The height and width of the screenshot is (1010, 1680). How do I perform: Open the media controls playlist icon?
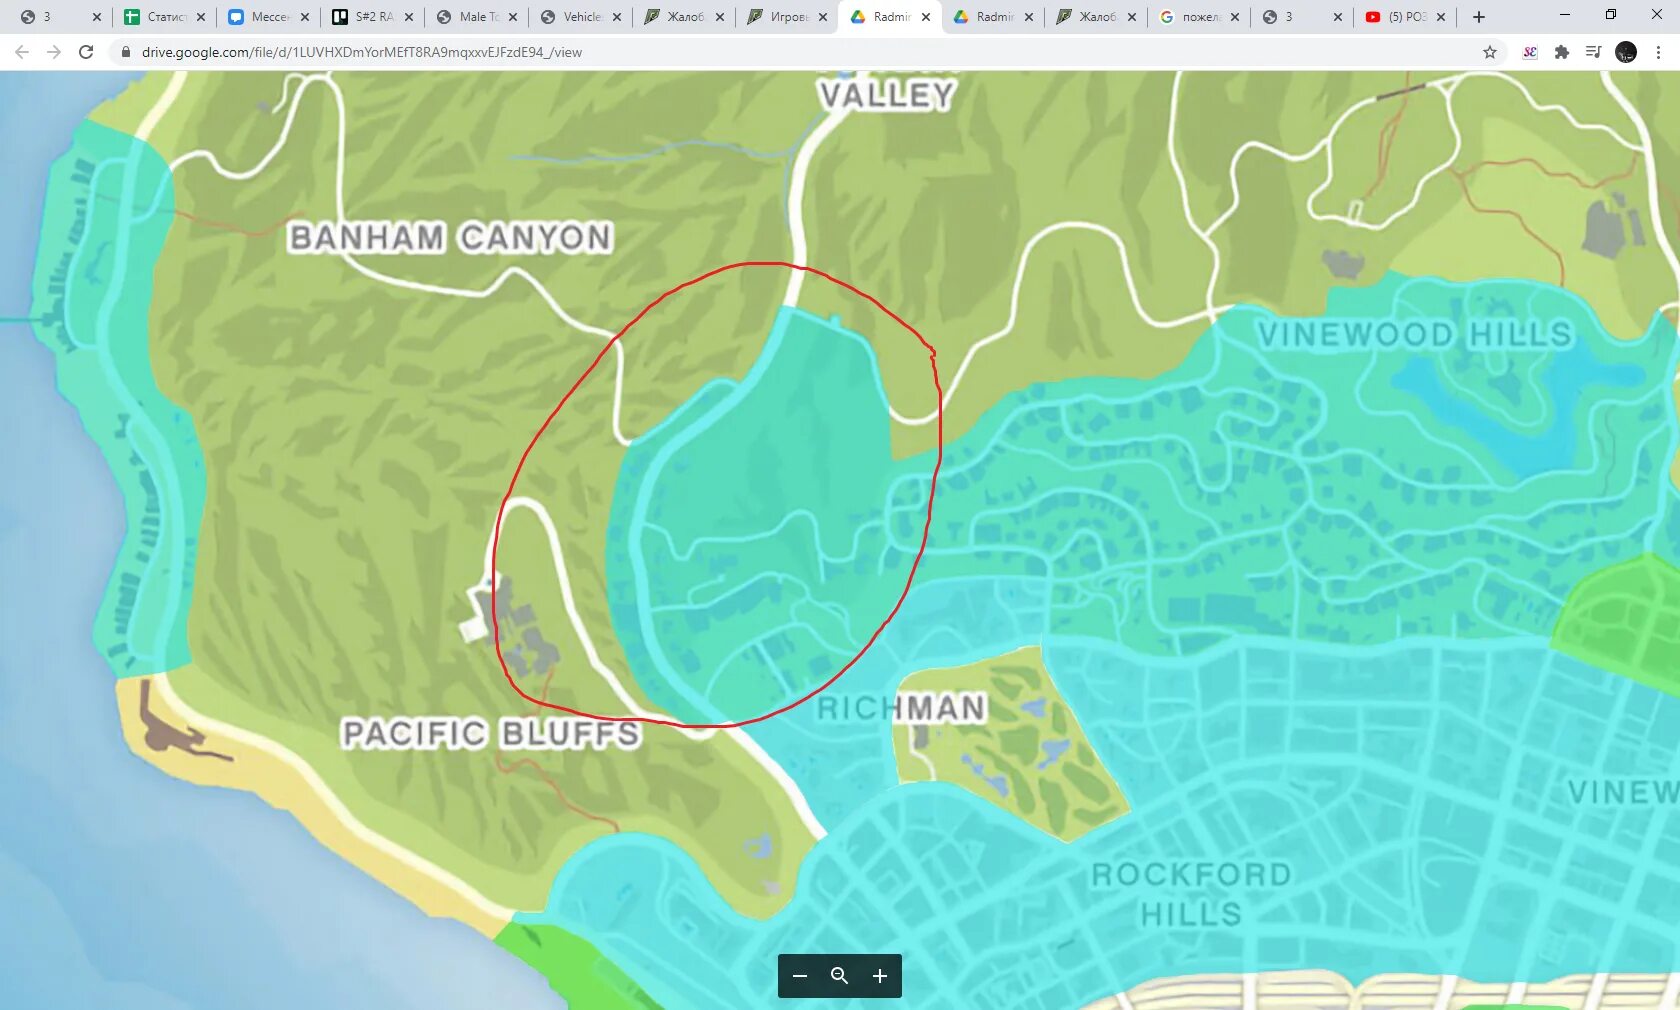pyautogui.click(x=1594, y=52)
